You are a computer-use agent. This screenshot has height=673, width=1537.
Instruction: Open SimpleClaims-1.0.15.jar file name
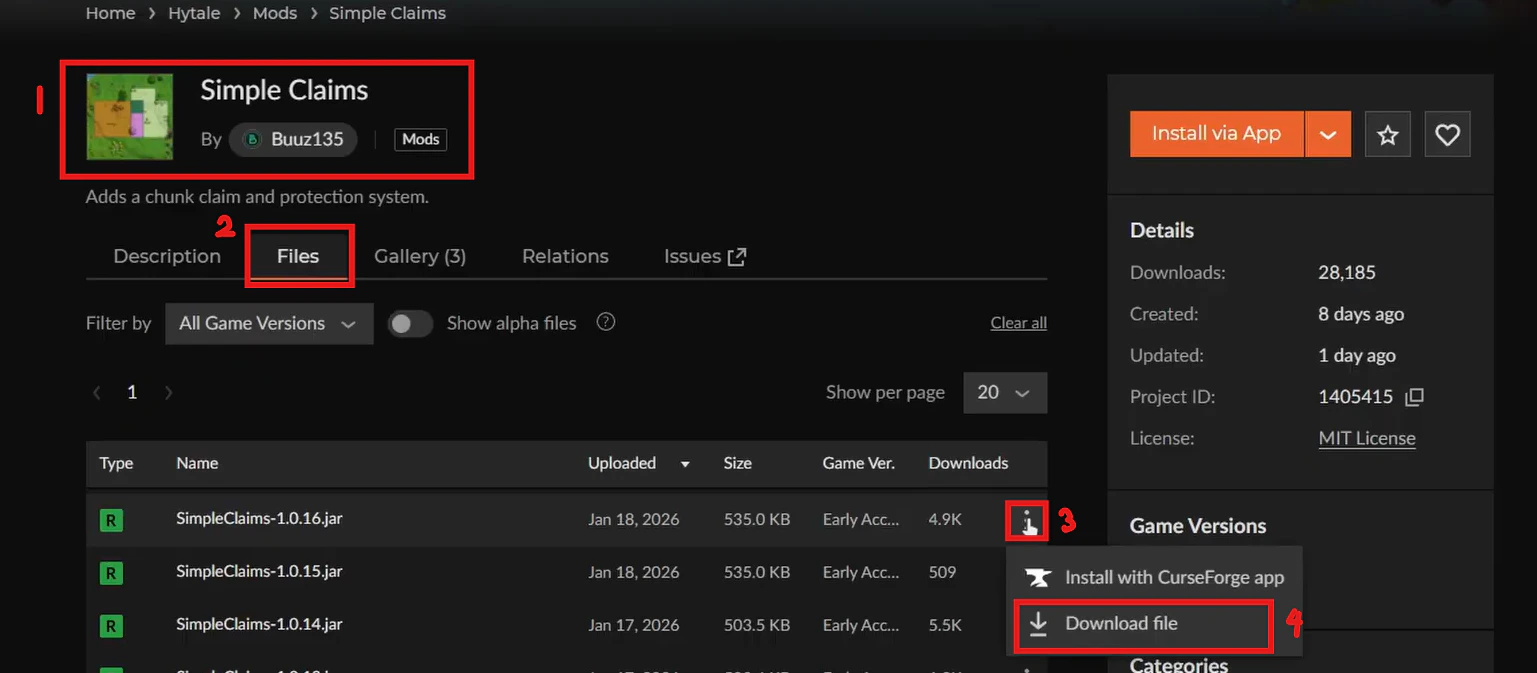[259, 571]
